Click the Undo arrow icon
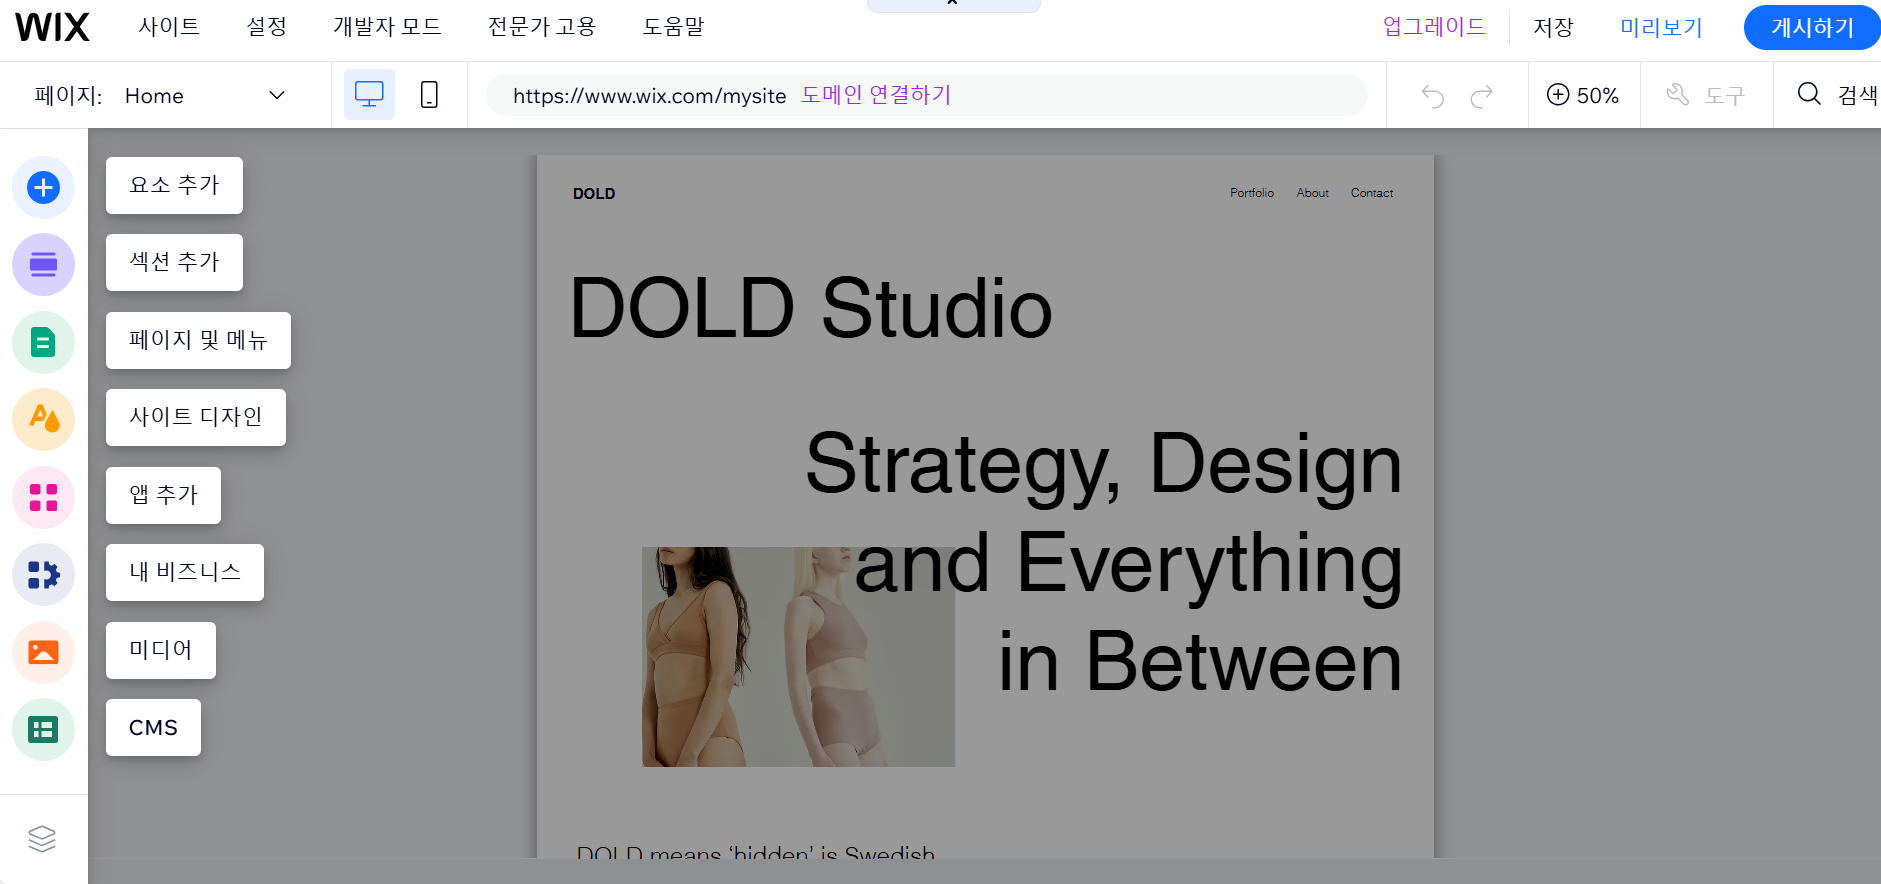 point(1433,96)
